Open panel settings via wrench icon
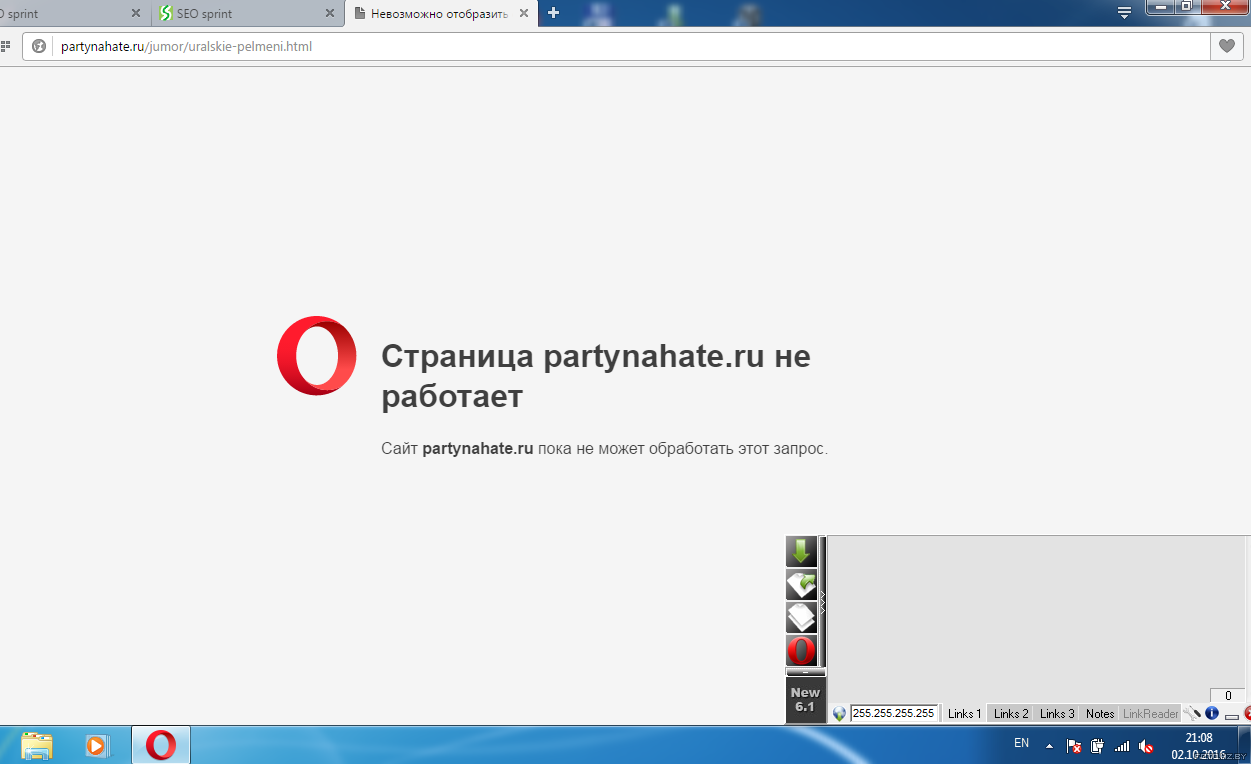Image resolution: width=1251 pixels, height=764 pixels. click(1192, 713)
